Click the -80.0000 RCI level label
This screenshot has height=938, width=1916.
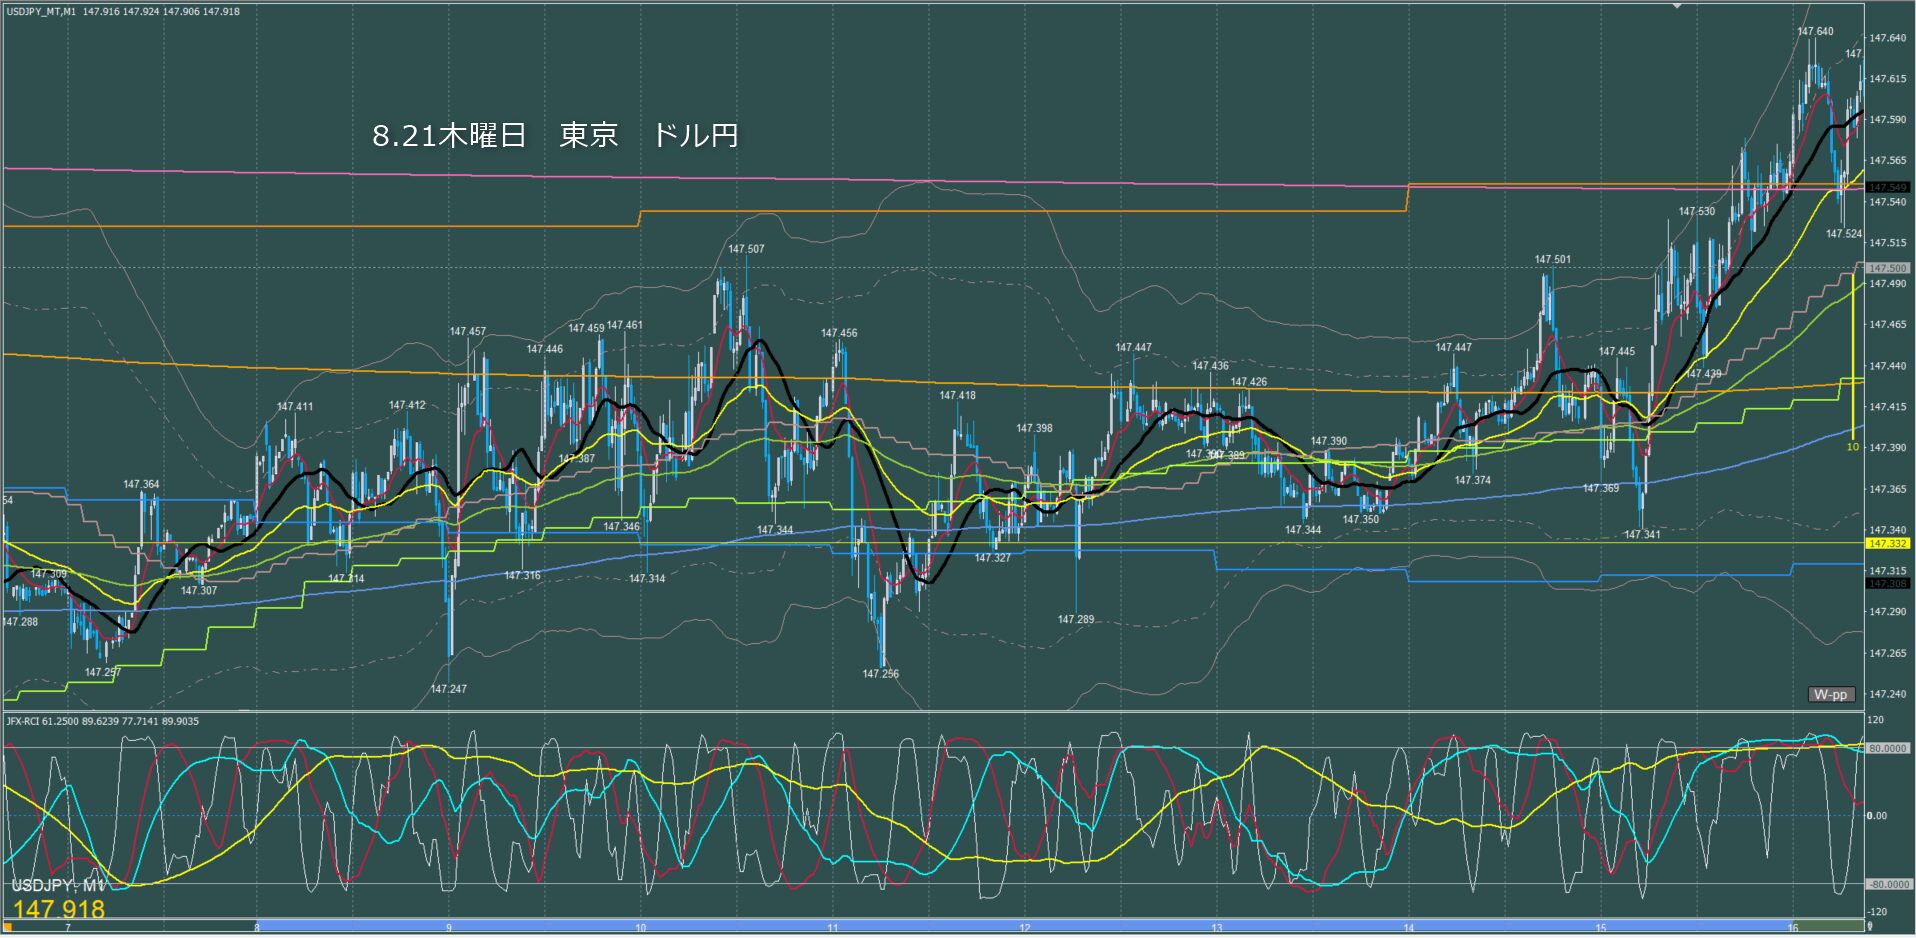1887,884
